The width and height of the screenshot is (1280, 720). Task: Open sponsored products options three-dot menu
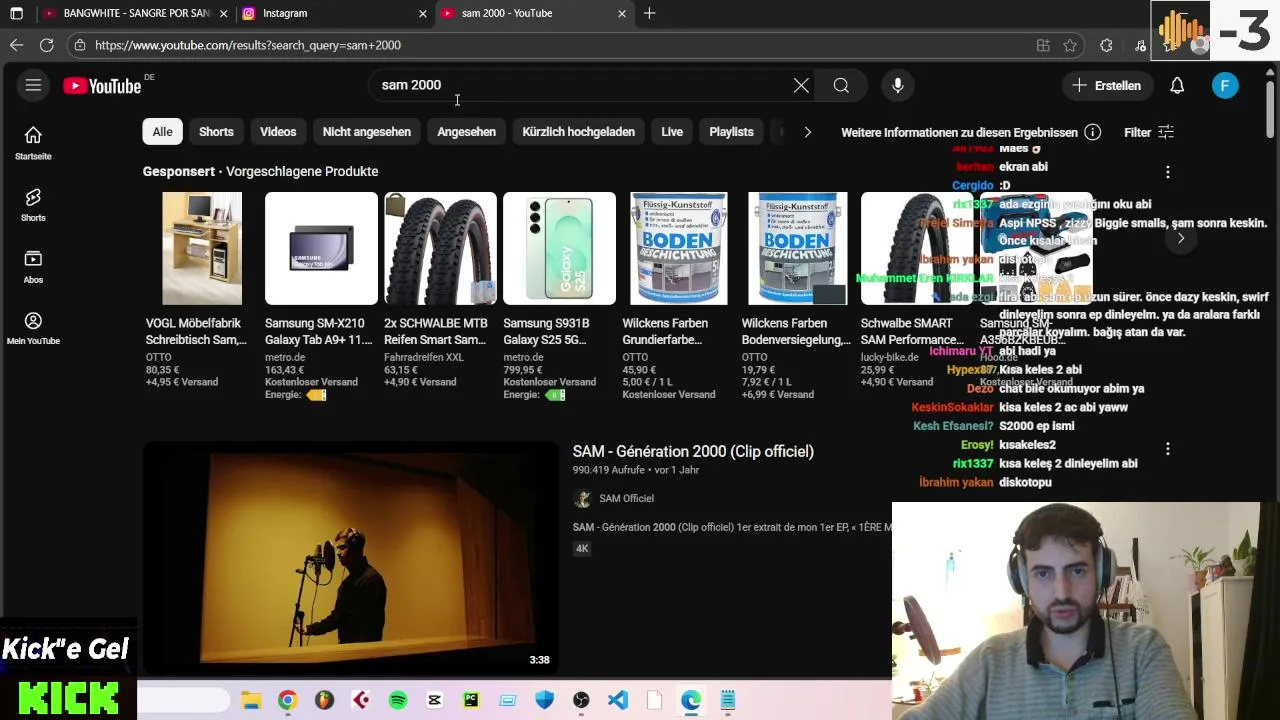click(1167, 172)
